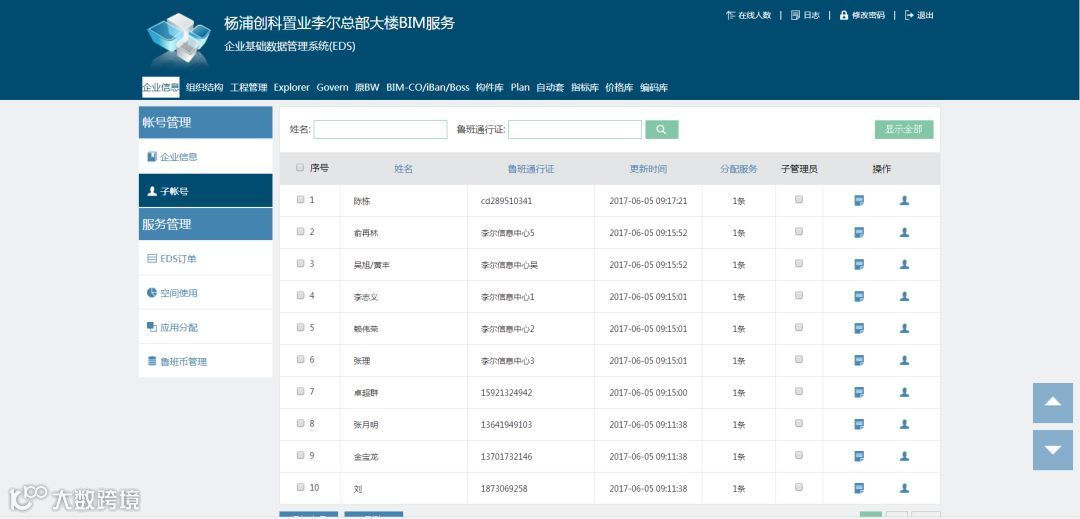Open service allocation icon for 张月明 row
1080x519 pixels.
(859, 425)
